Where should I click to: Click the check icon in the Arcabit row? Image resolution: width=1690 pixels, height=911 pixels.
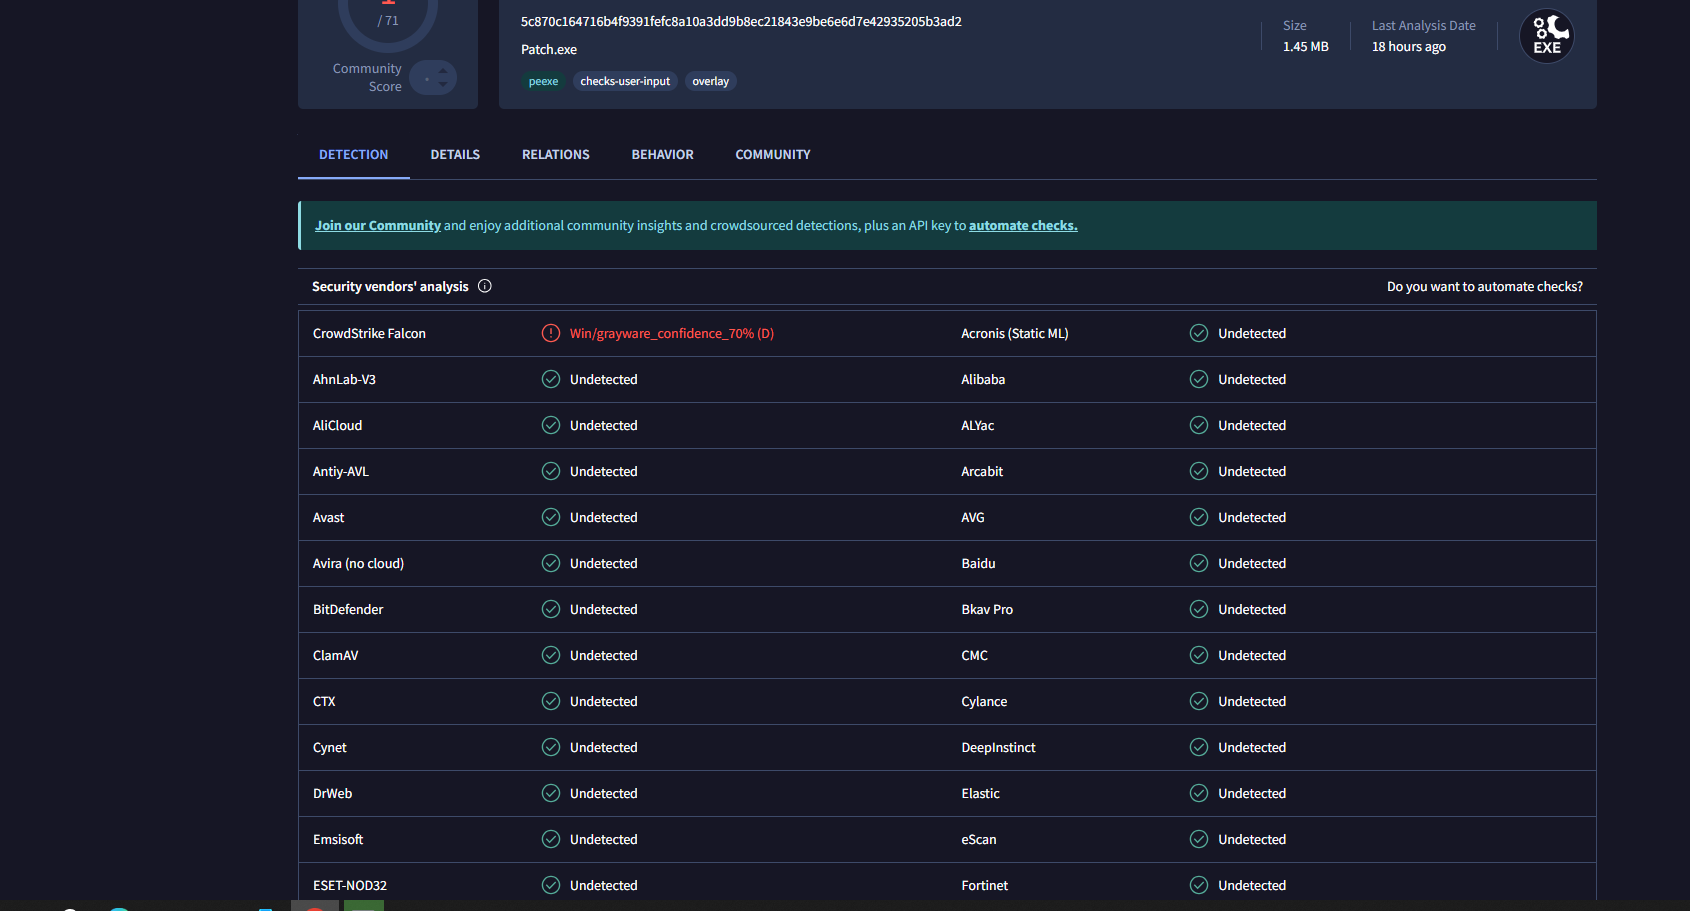pyautogui.click(x=1199, y=471)
